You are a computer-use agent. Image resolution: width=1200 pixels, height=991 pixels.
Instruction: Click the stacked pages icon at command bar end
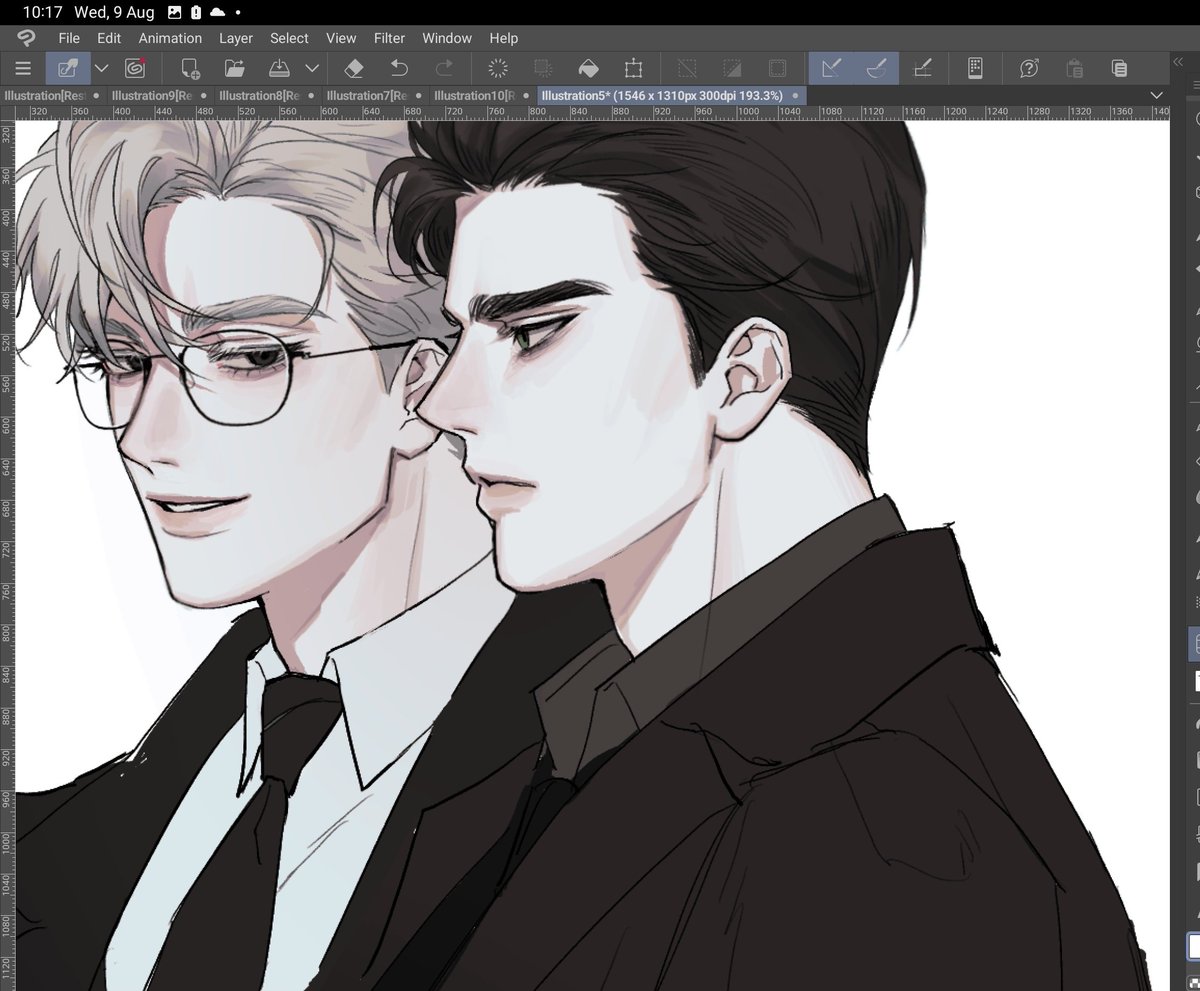pyautogui.click(x=1120, y=68)
